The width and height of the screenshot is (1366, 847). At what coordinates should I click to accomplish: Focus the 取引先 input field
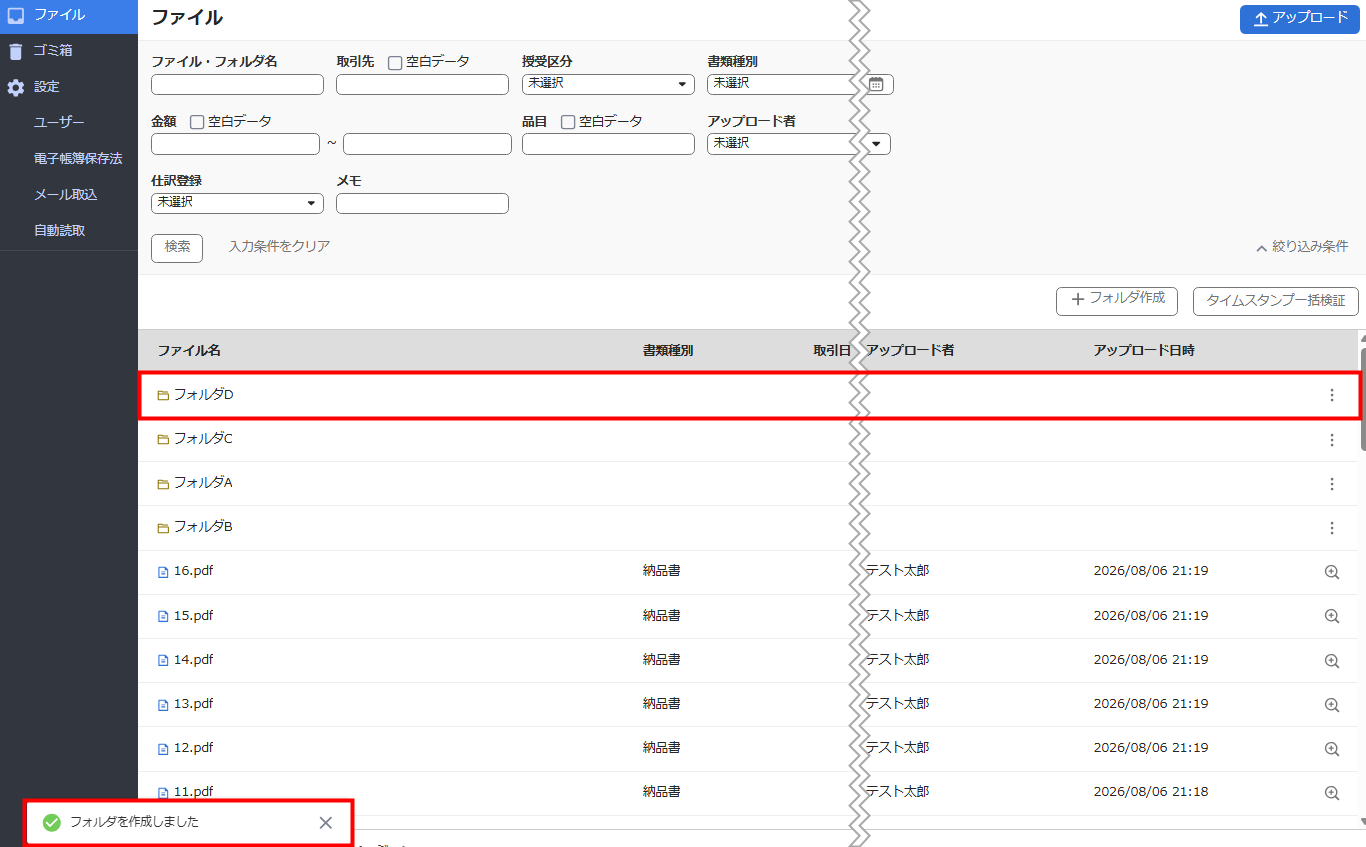[x=422, y=84]
